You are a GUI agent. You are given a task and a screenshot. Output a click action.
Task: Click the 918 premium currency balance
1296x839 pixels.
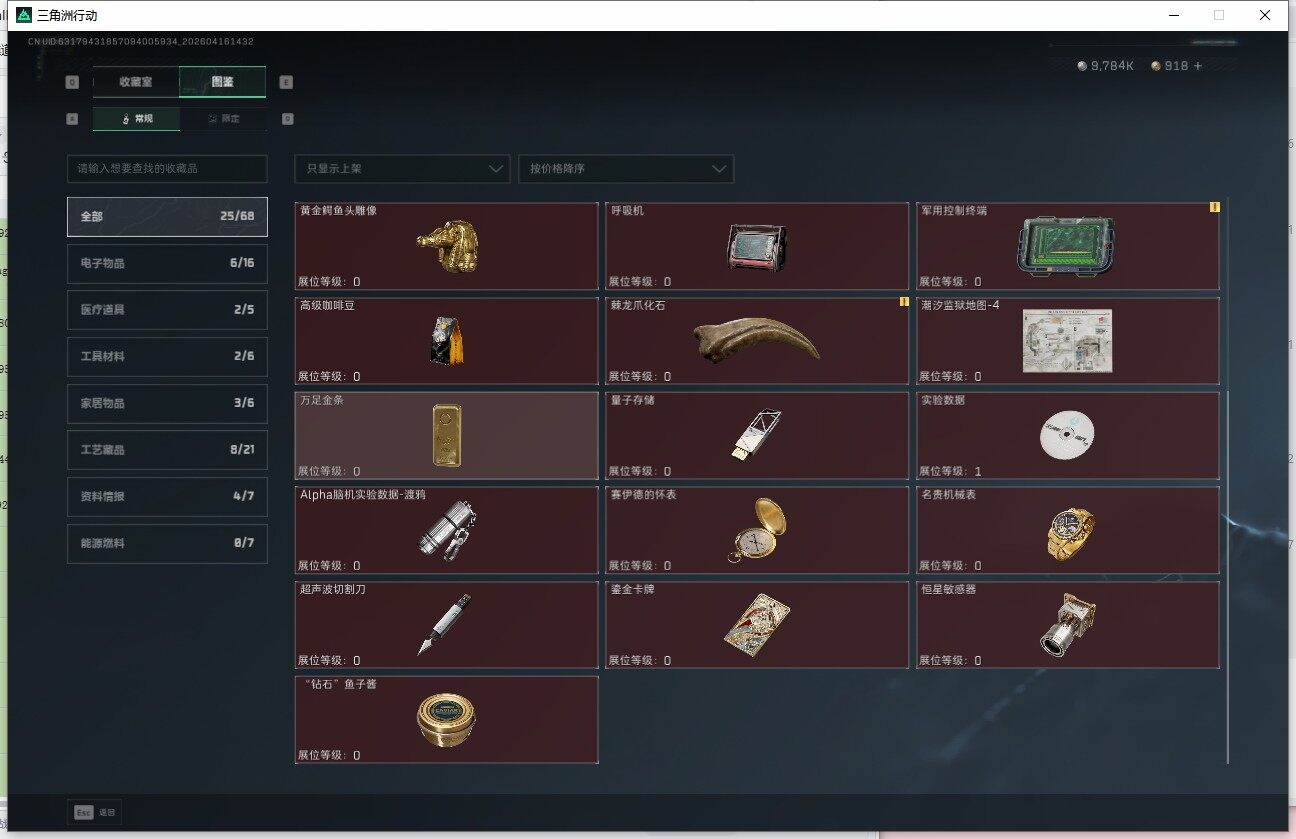tap(1177, 66)
